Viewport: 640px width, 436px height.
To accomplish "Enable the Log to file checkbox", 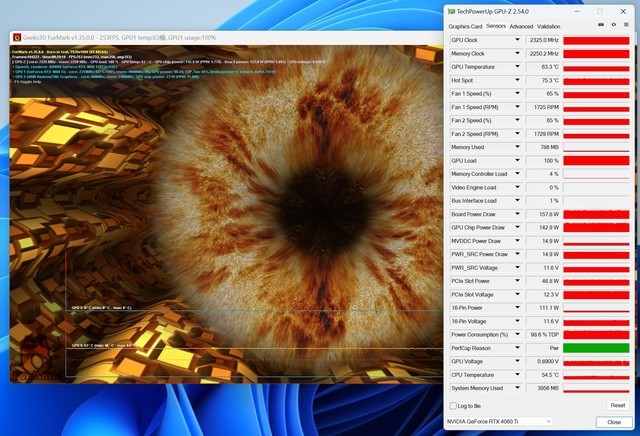I will coord(454,405).
